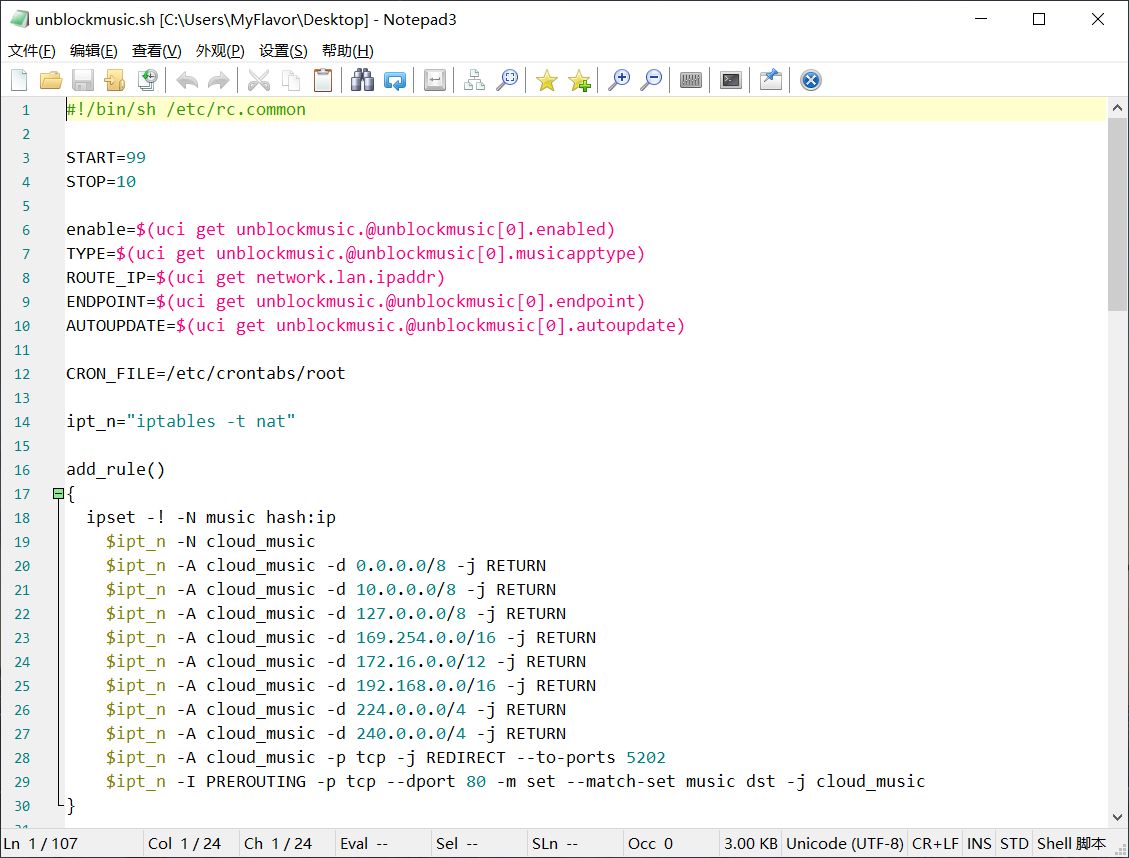Toggle always-on-top with the pushpin icon
The height and width of the screenshot is (858, 1129).
(770, 80)
